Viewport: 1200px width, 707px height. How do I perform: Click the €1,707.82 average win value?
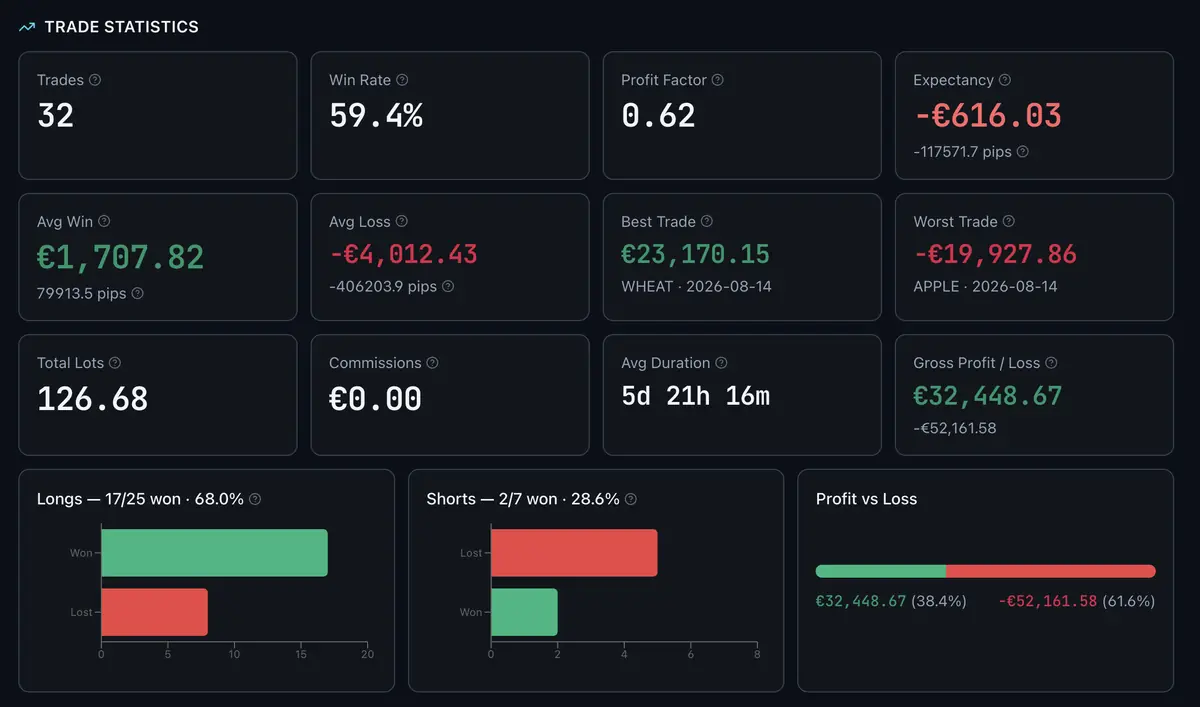pos(120,257)
